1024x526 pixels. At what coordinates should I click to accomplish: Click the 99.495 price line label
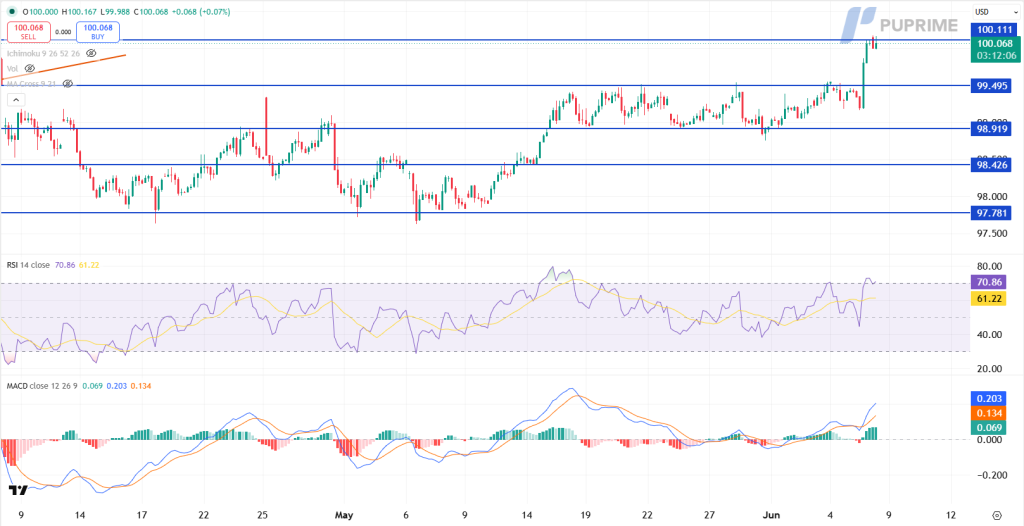991,86
